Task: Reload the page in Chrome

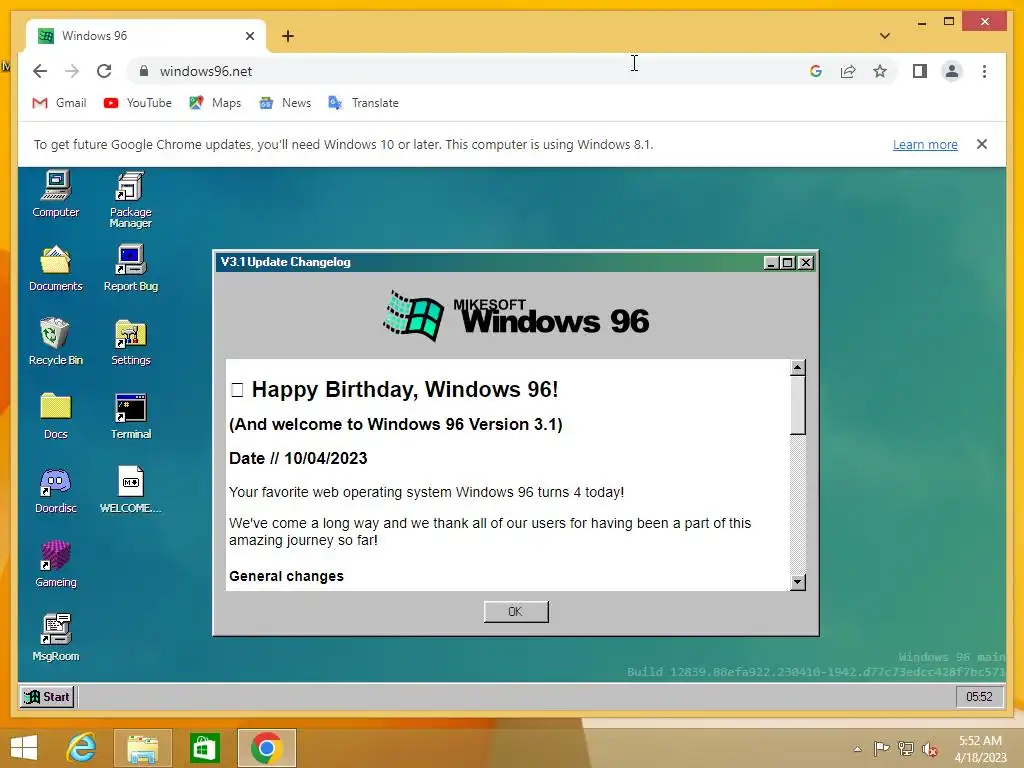Action: click(104, 71)
